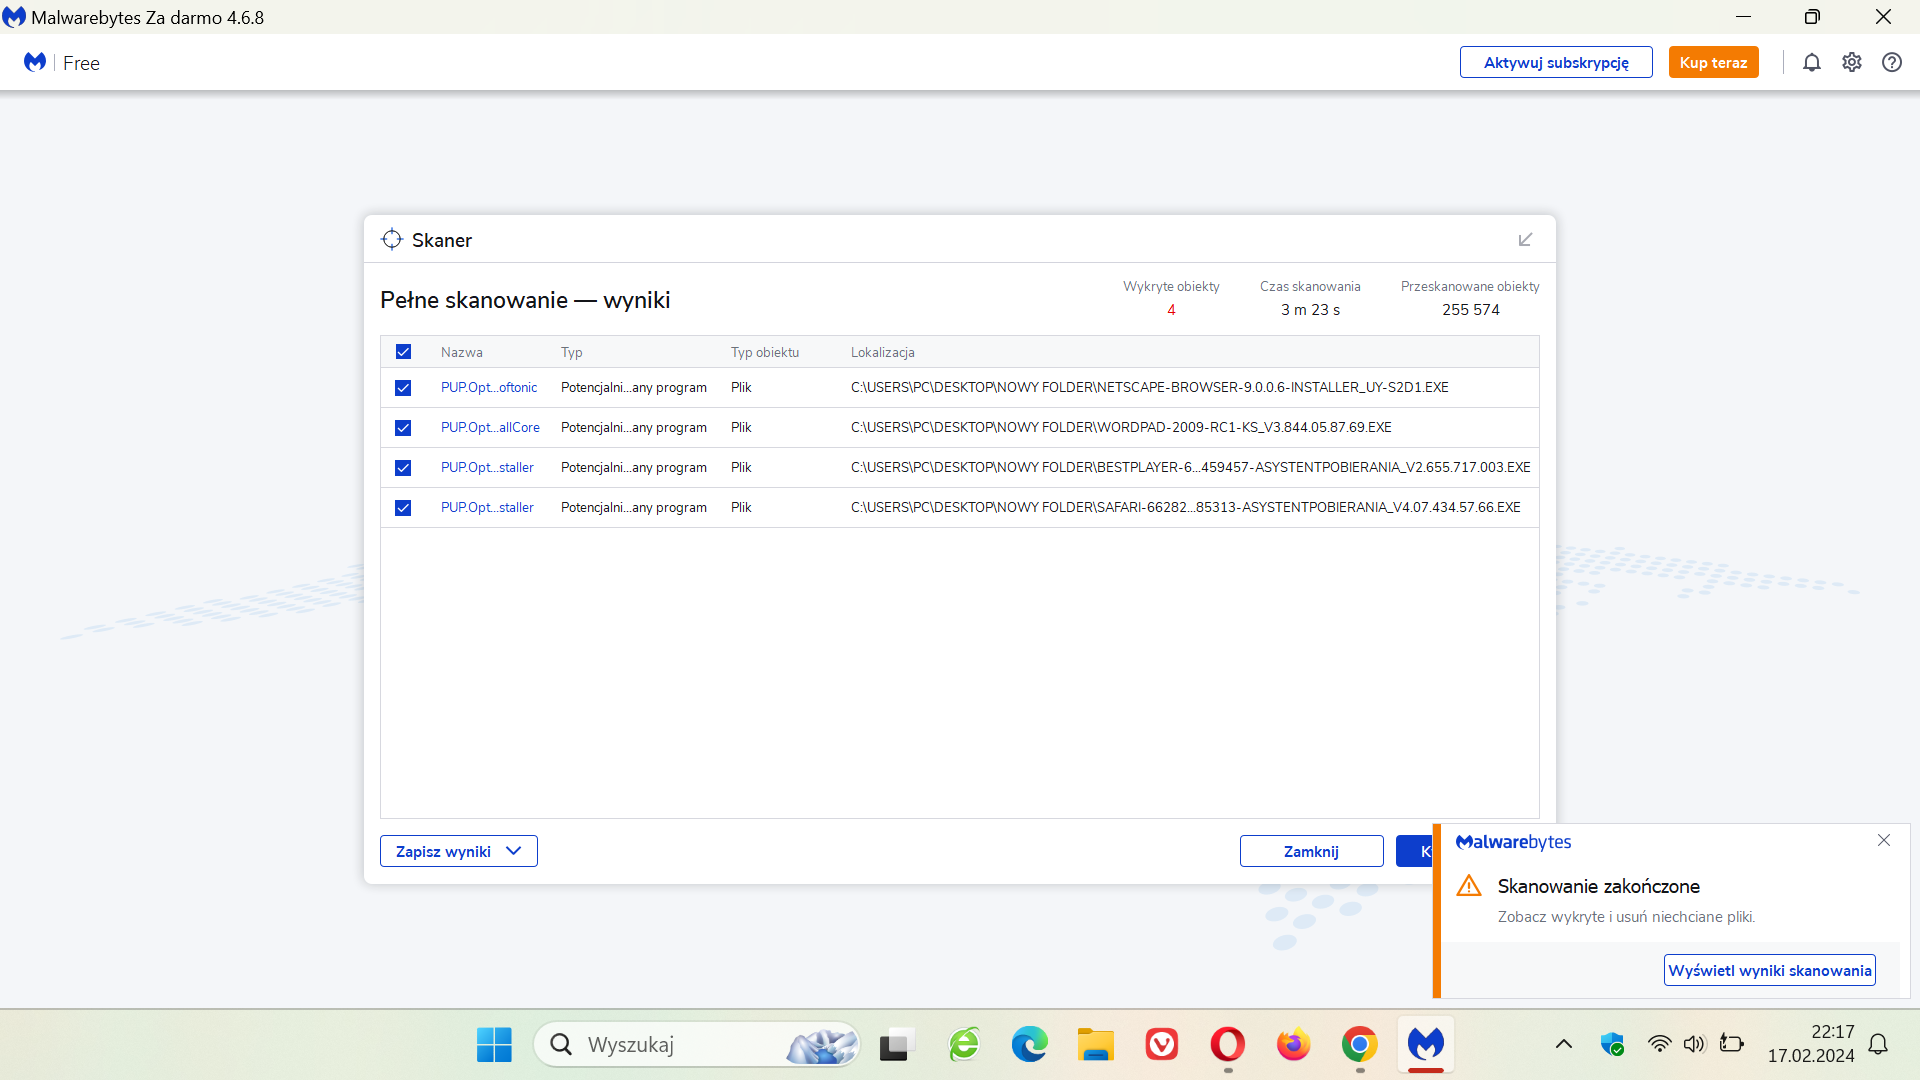This screenshot has height=1080, width=1920.
Task: Click Aktywuj subskrypcję button
Action: [x=1556, y=62]
